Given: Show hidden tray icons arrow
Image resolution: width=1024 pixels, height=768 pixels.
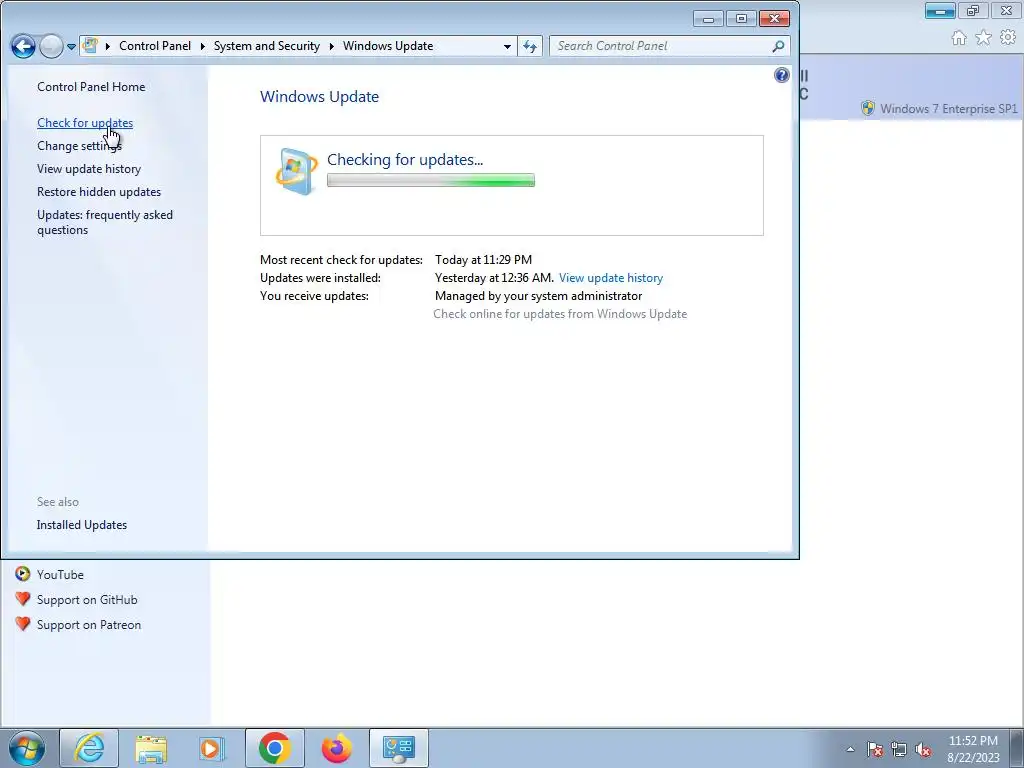Looking at the screenshot, I should click(x=850, y=749).
